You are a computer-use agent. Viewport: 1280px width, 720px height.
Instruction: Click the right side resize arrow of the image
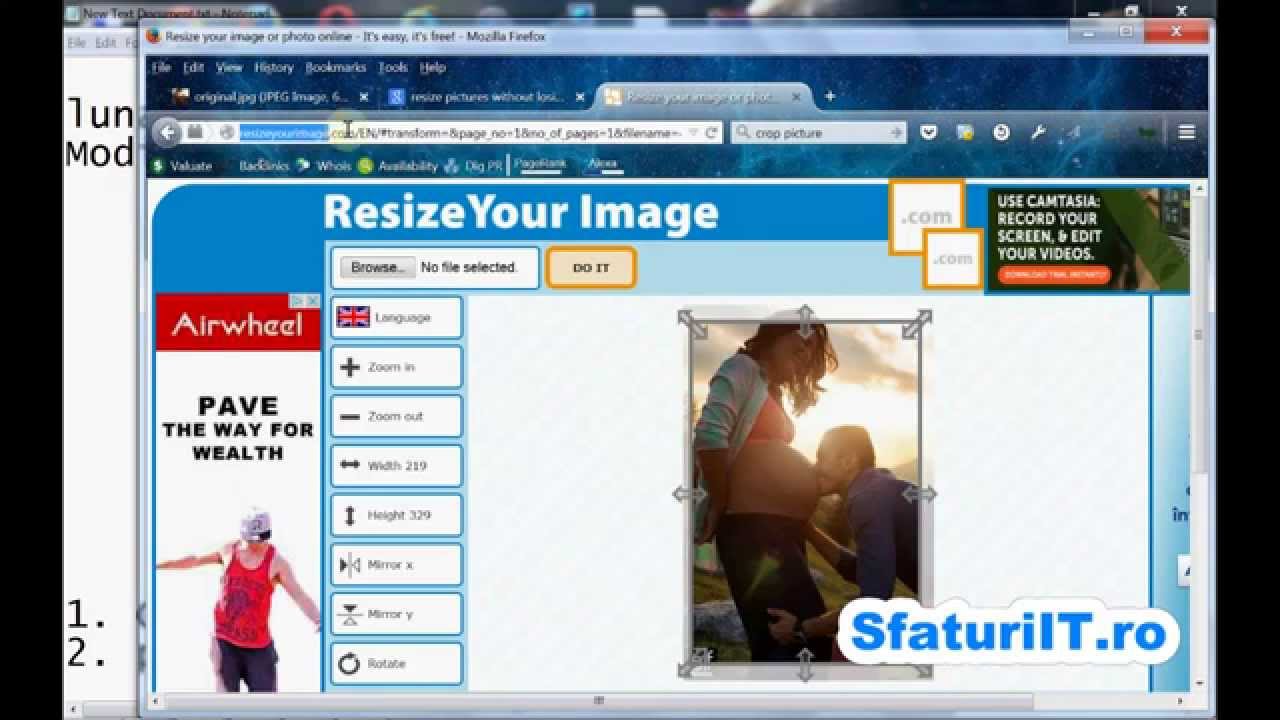click(919, 494)
